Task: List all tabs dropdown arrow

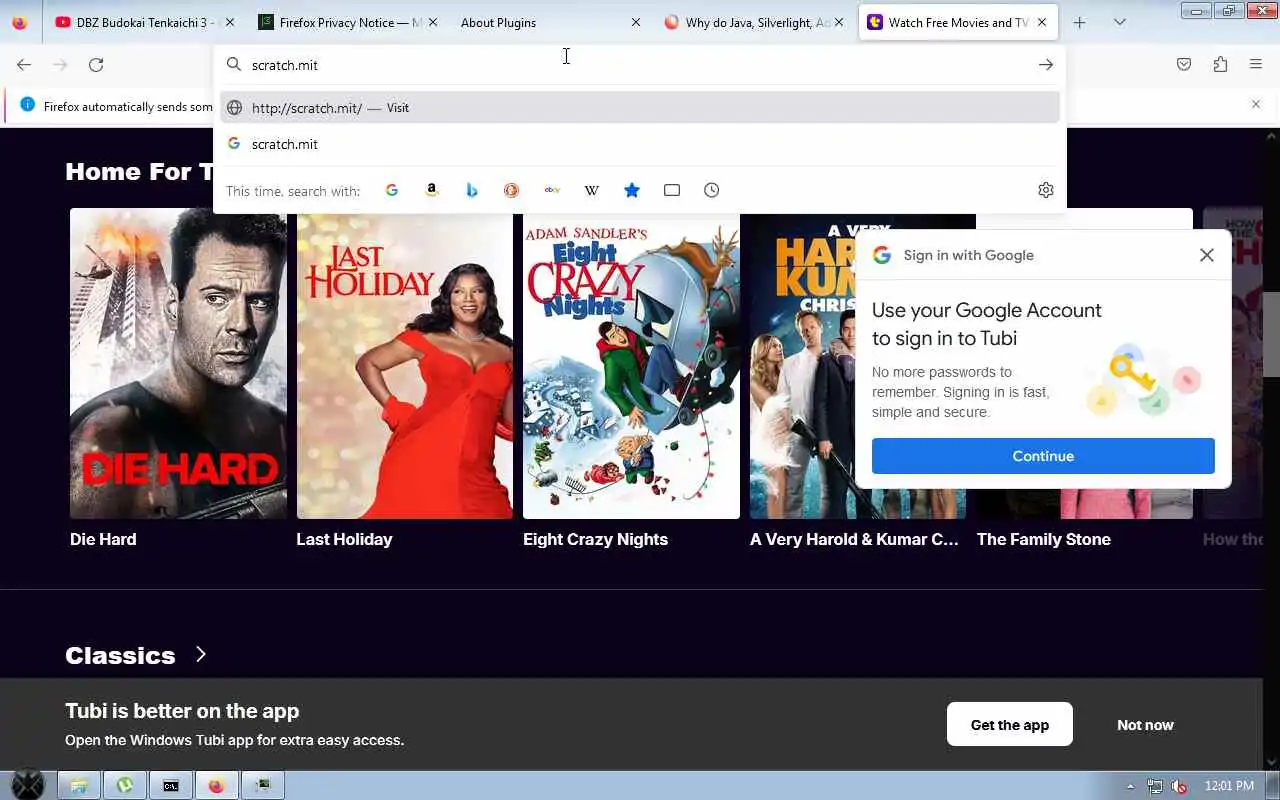Action: tap(1120, 22)
